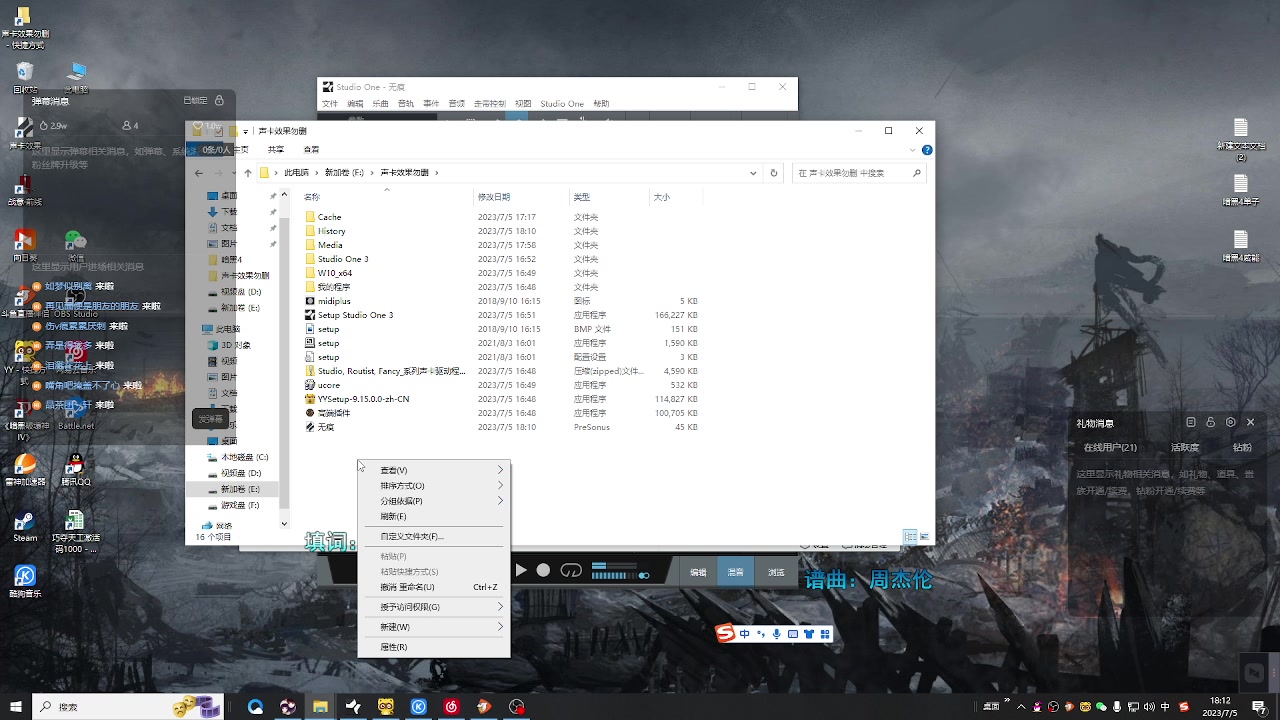The height and width of the screenshot is (720, 1280).
Task: Sort by the 大小 column header
Action: (x=675, y=197)
